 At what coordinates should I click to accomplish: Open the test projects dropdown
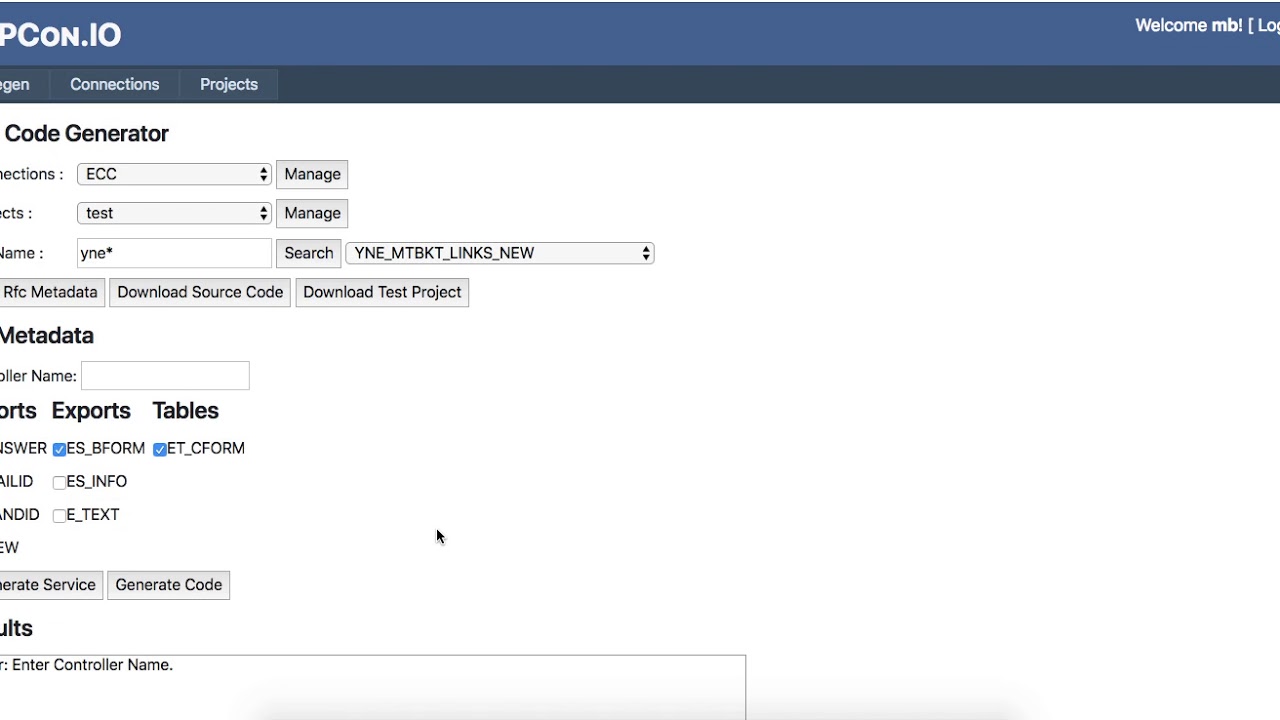coord(174,213)
